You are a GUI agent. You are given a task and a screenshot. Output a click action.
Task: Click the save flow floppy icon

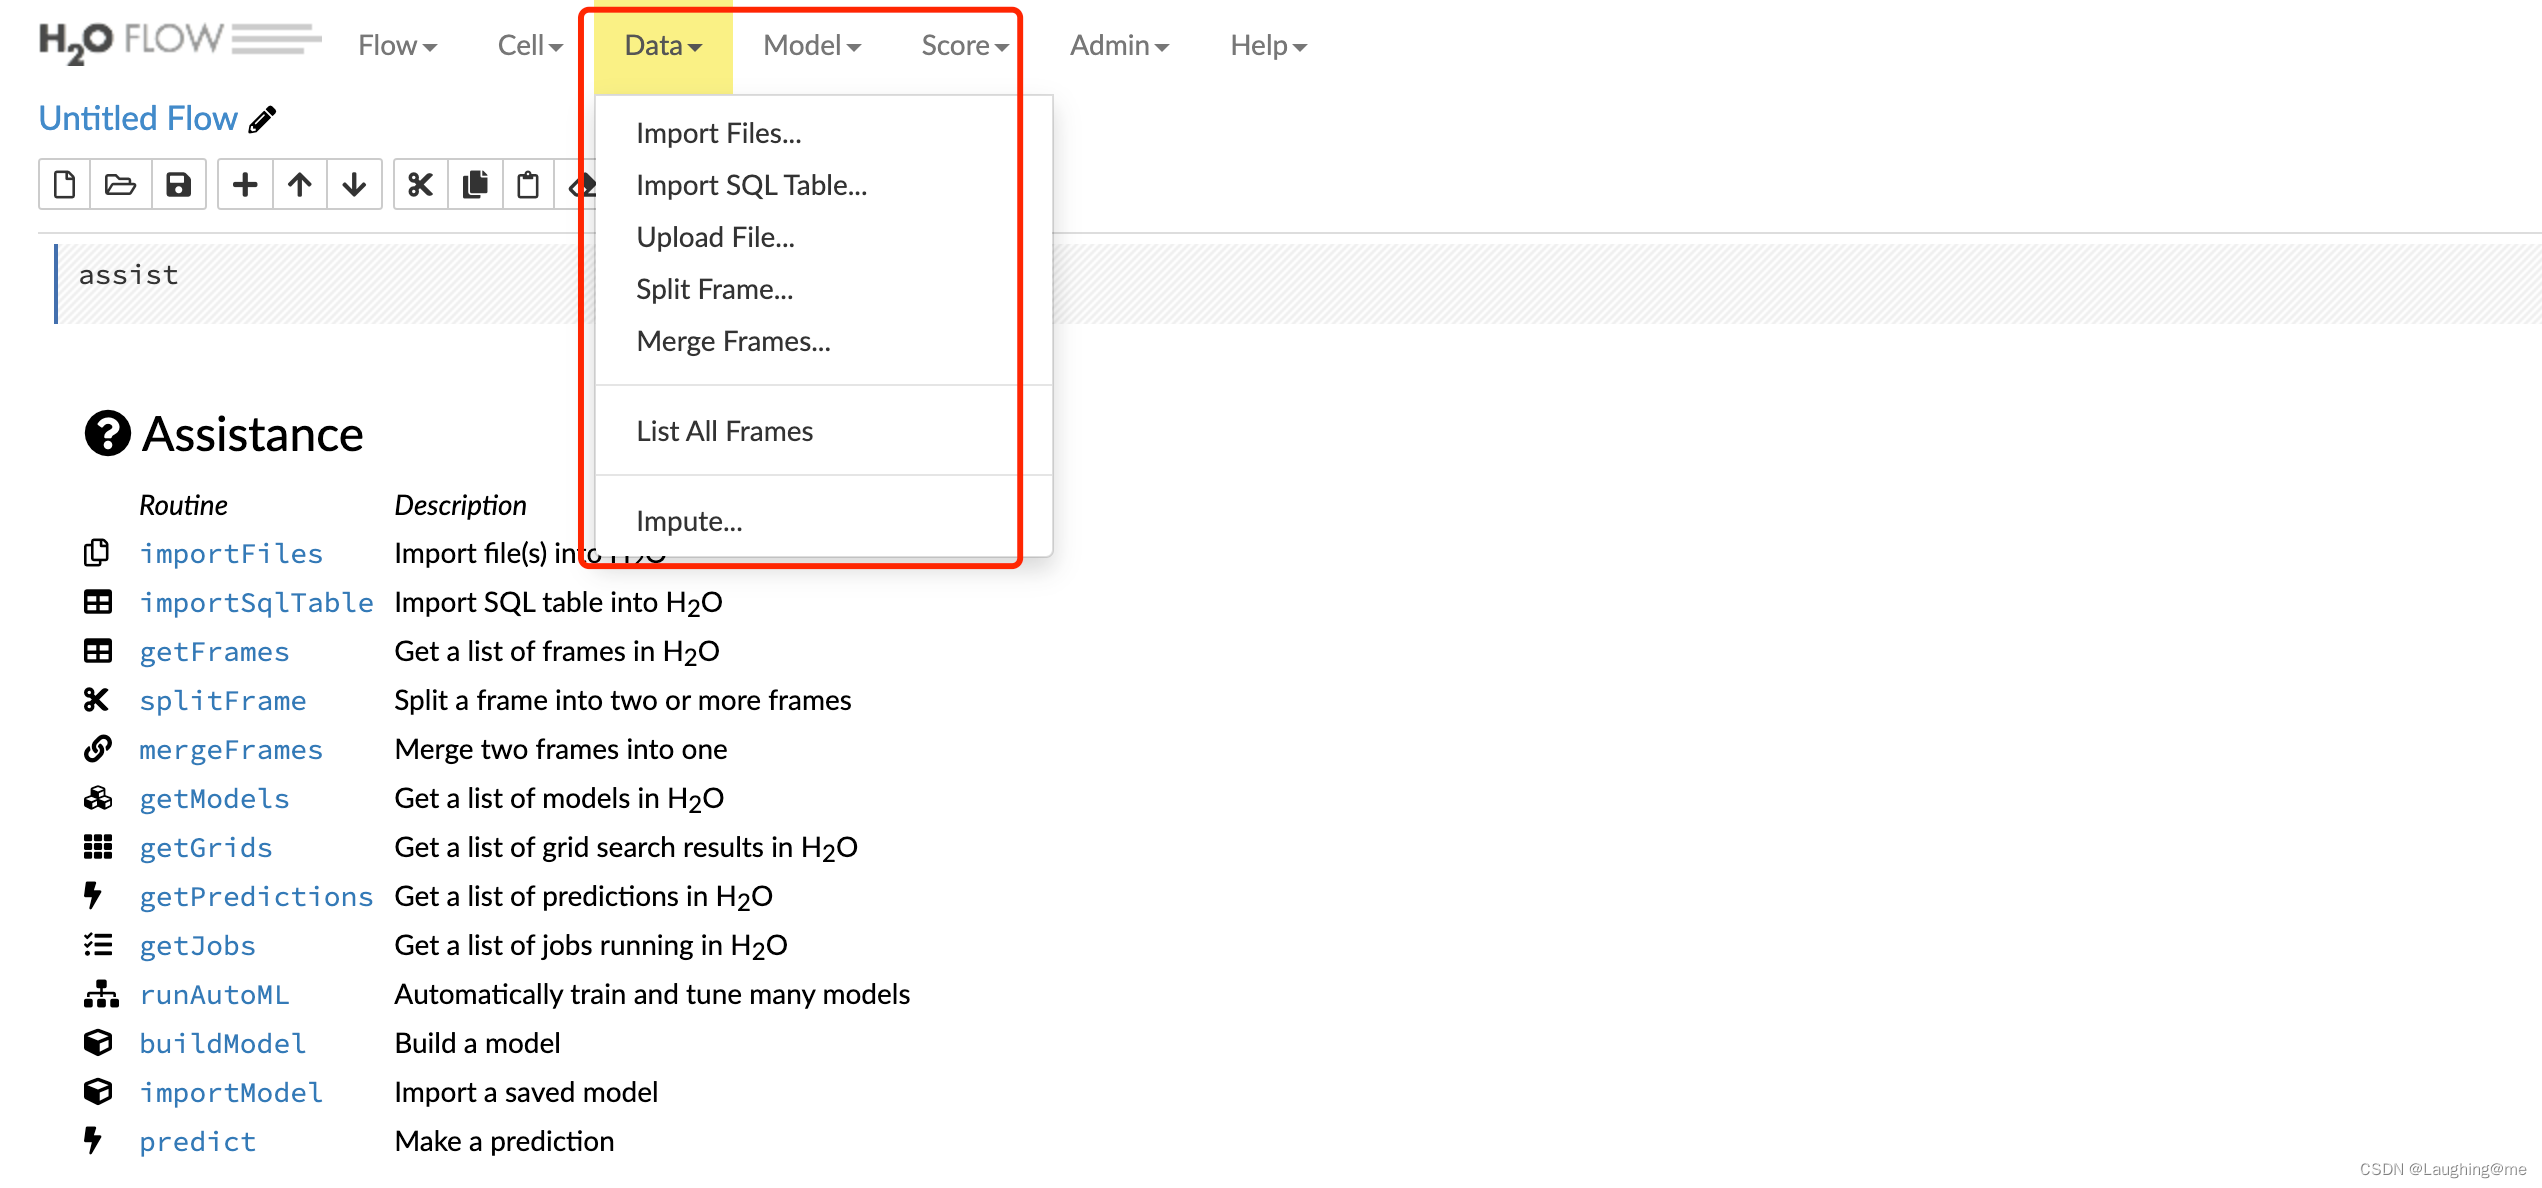(x=178, y=185)
